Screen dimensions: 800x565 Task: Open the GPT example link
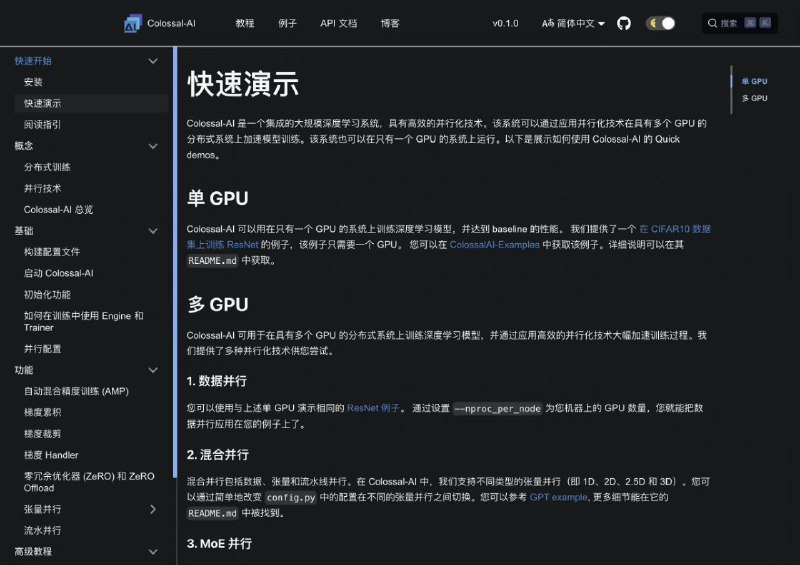tap(558, 497)
